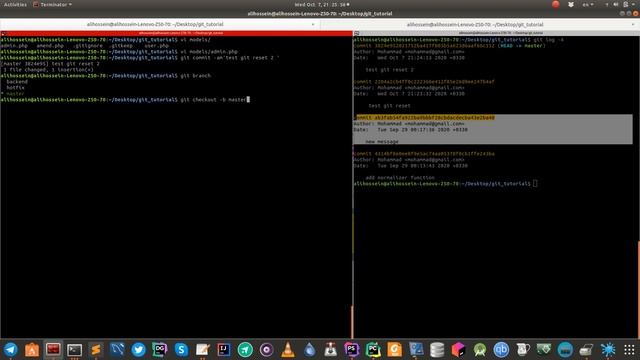The width and height of the screenshot is (640, 360).
Task: Launch PhpStorm from the dock
Action: coord(351,350)
